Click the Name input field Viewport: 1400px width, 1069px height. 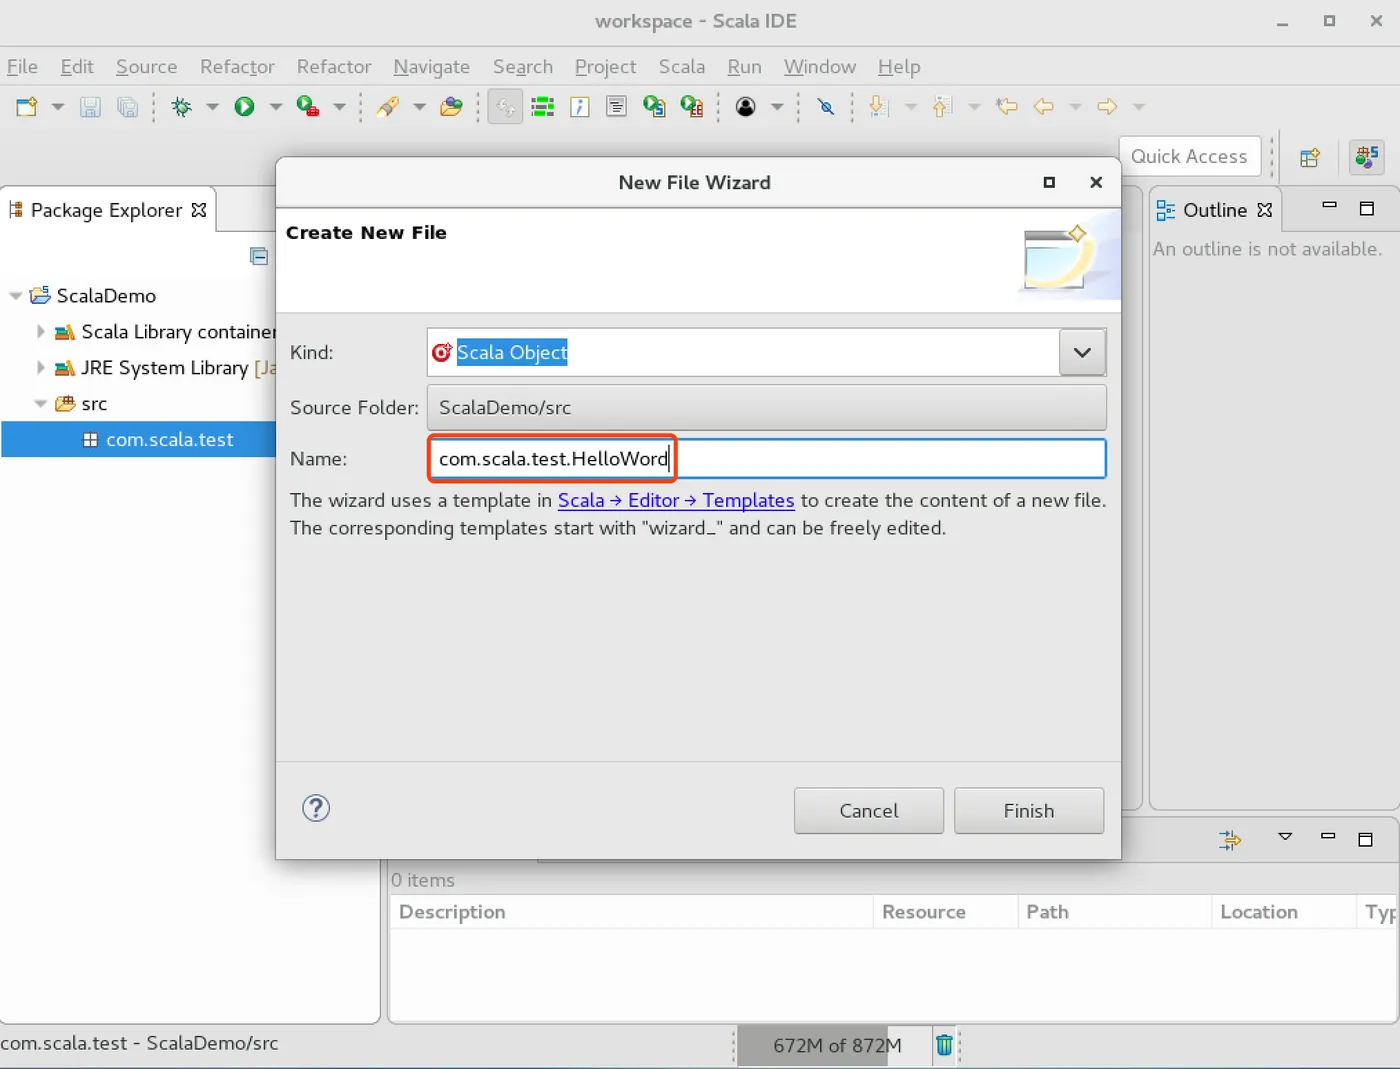click(766, 459)
